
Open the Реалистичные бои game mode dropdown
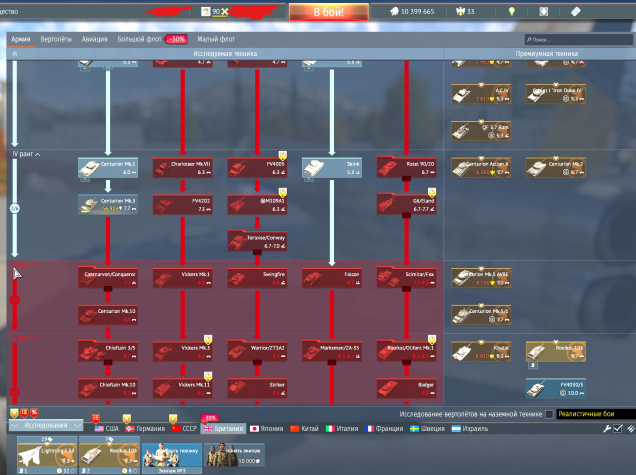point(594,414)
